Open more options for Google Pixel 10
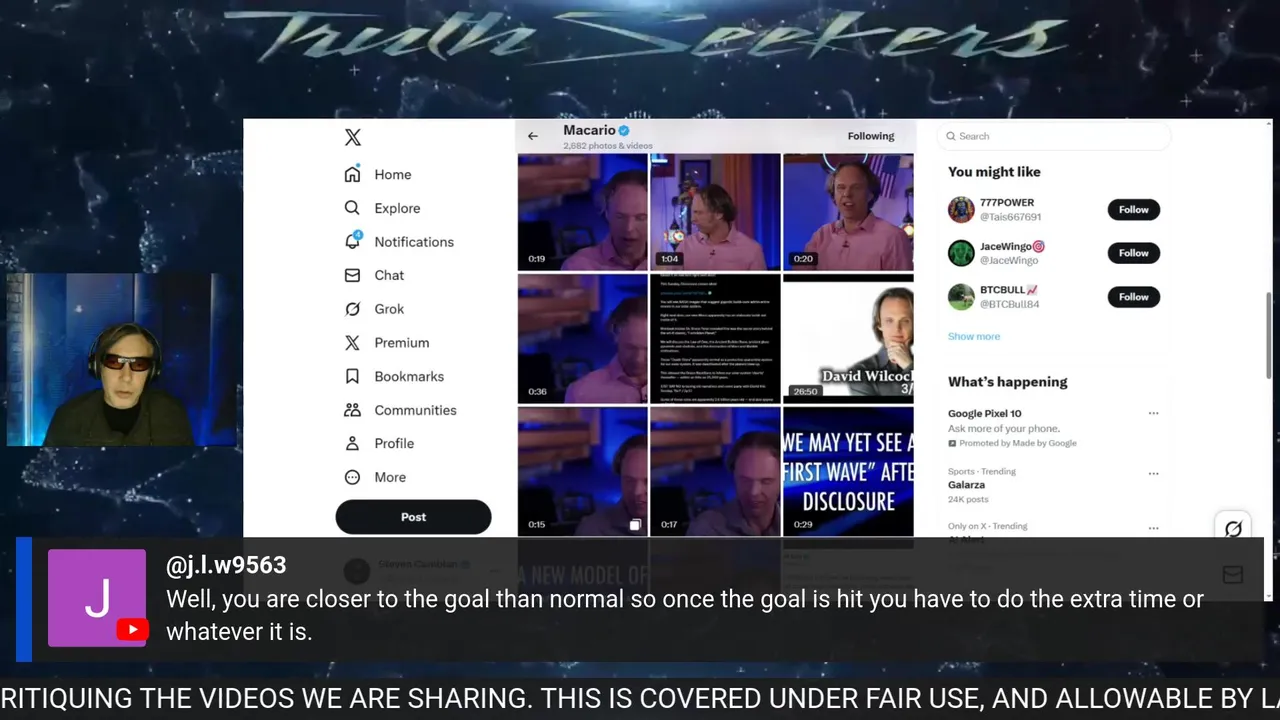The height and width of the screenshot is (720, 1280). tap(1153, 413)
